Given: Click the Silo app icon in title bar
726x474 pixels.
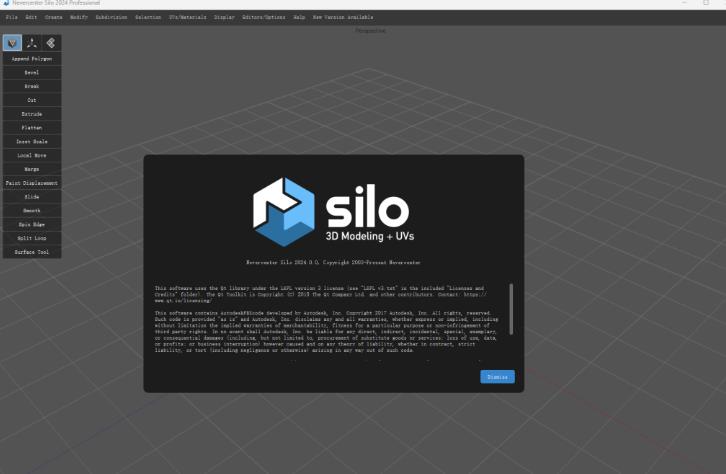Looking at the screenshot, I should (6, 3).
